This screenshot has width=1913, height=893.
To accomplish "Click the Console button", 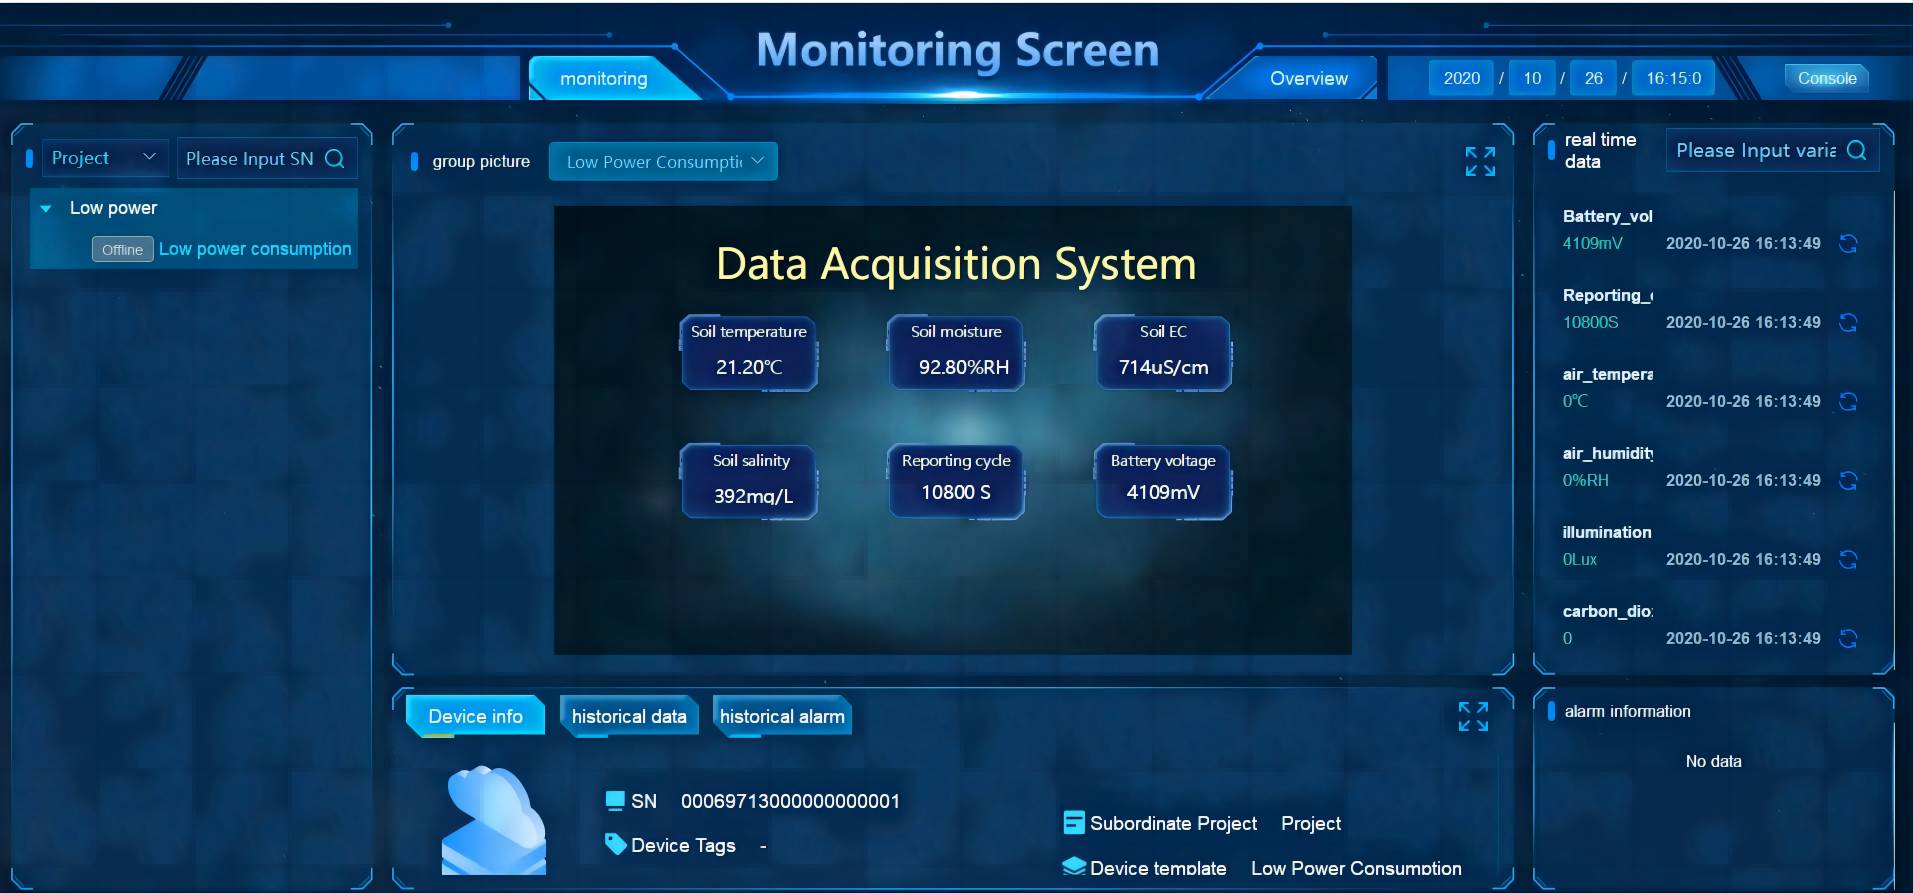I will pyautogui.click(x=1826, y=79).
